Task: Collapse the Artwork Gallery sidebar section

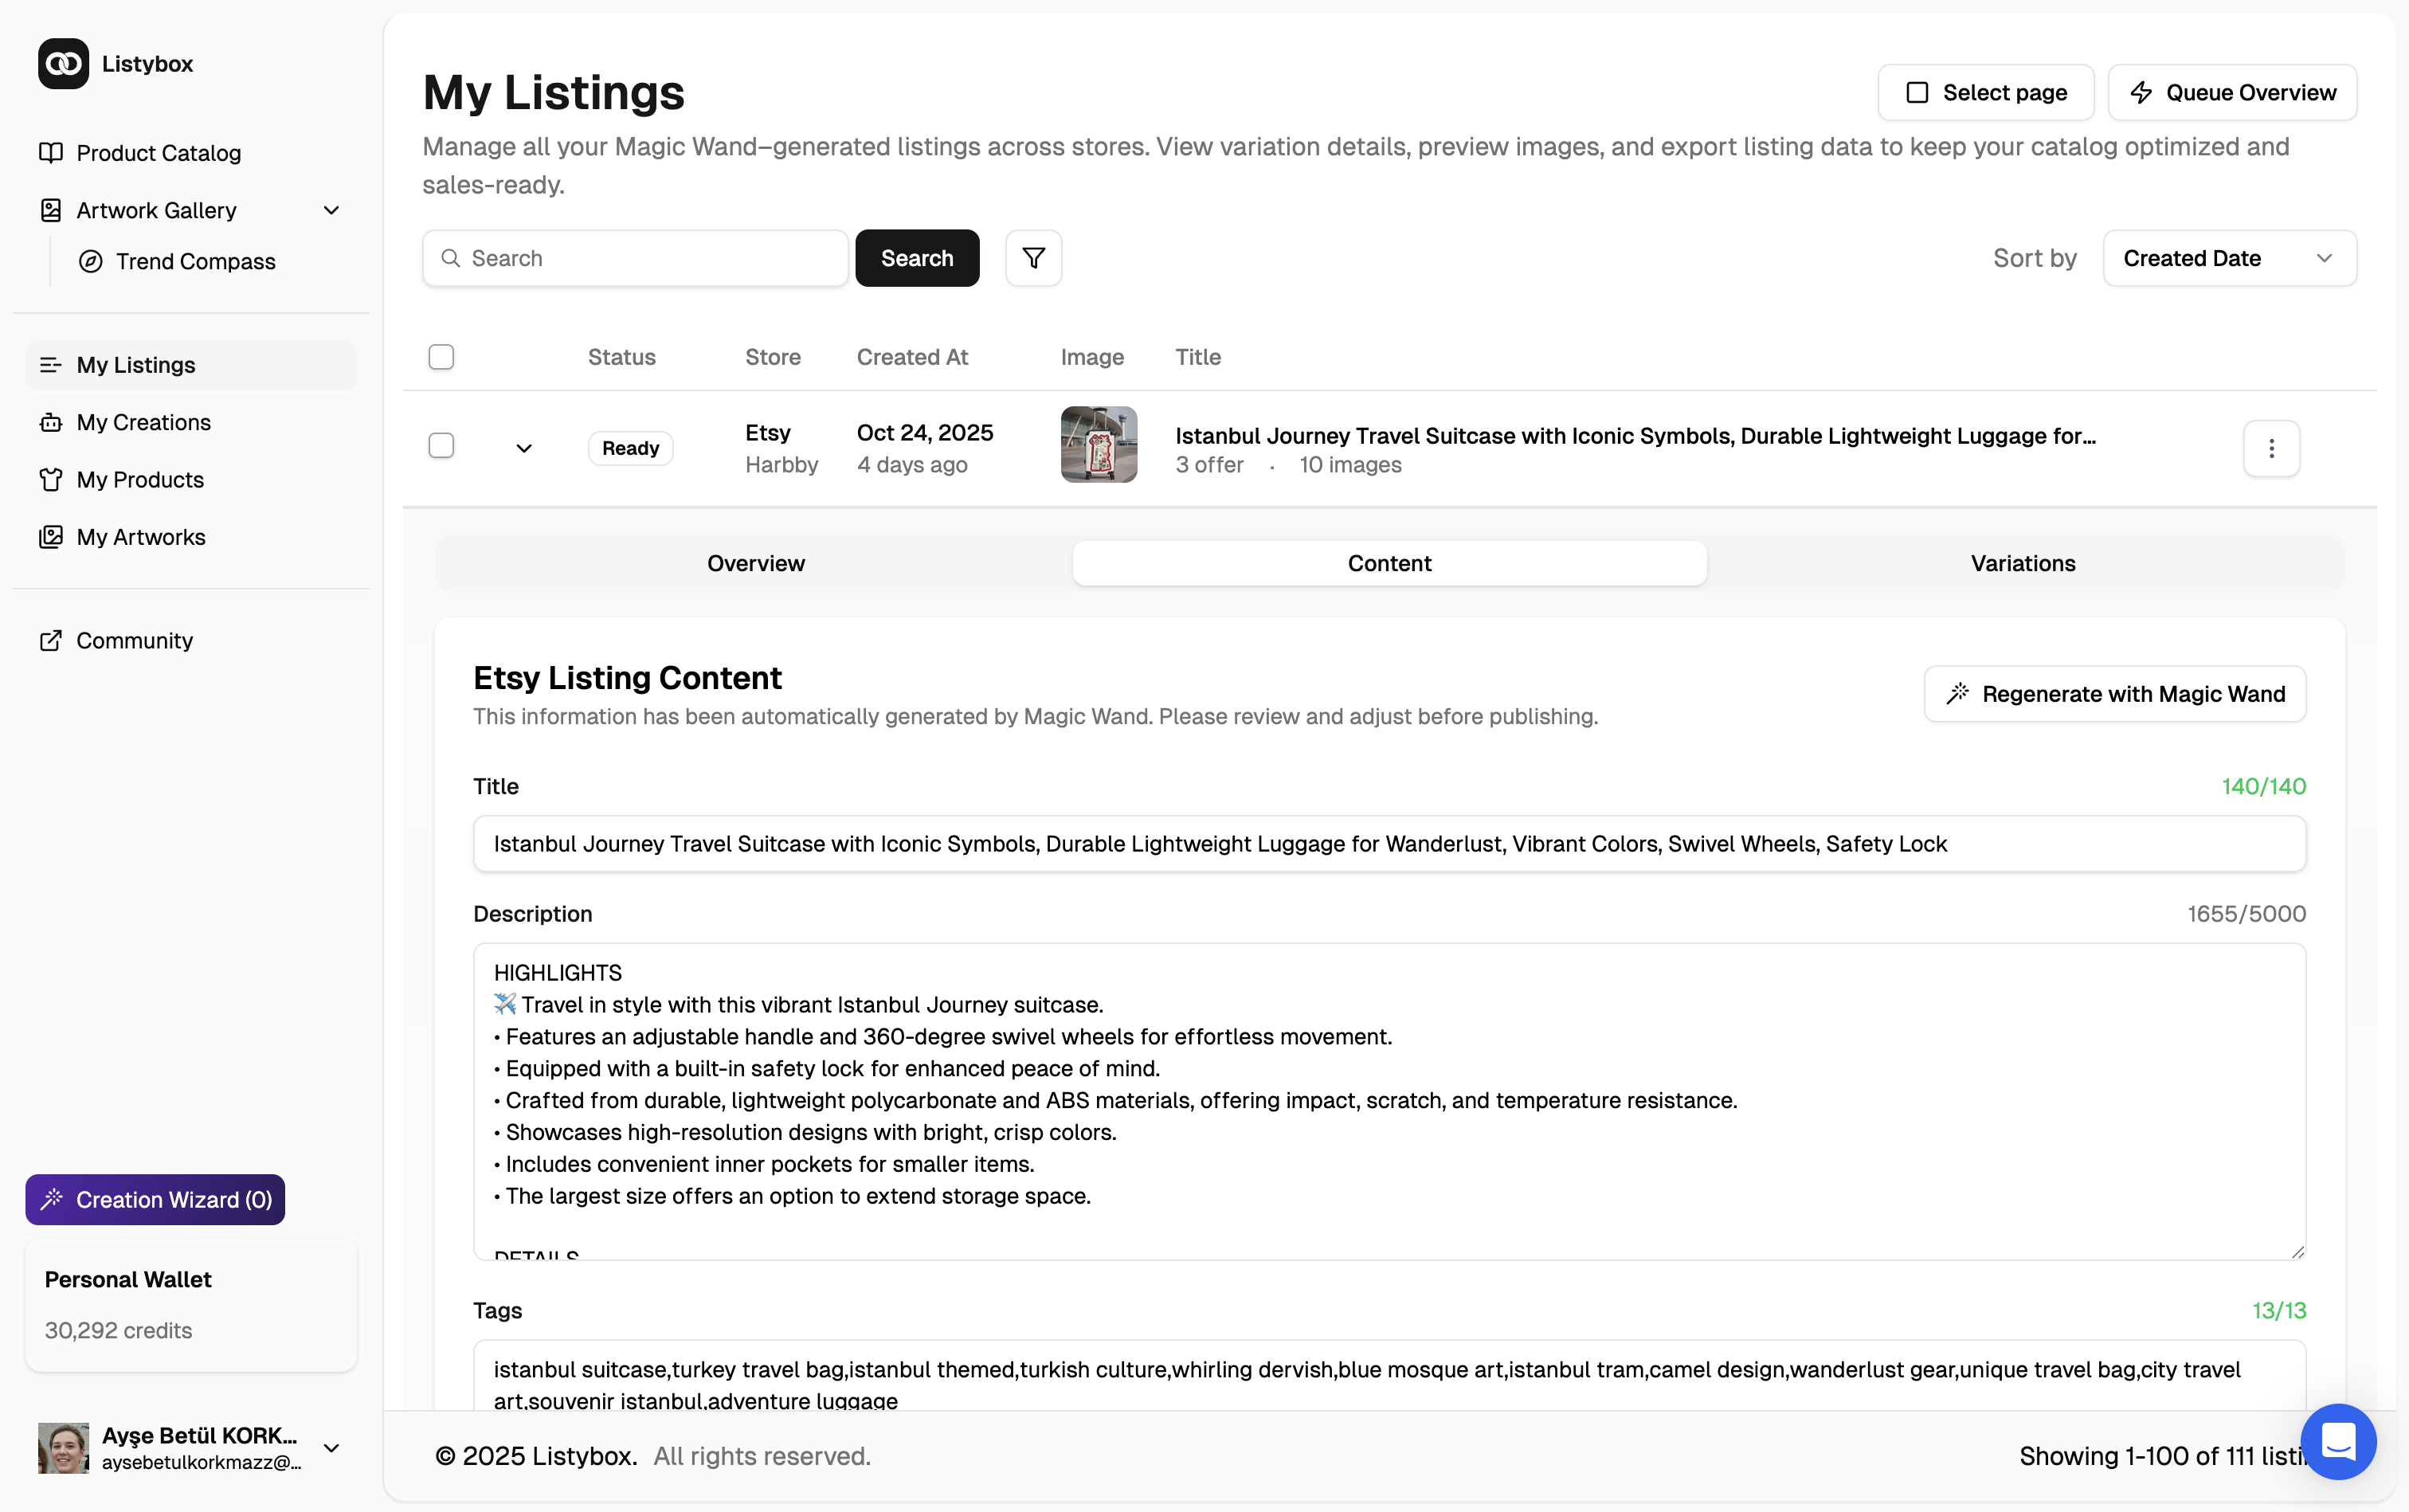Action: coord(331,210)
